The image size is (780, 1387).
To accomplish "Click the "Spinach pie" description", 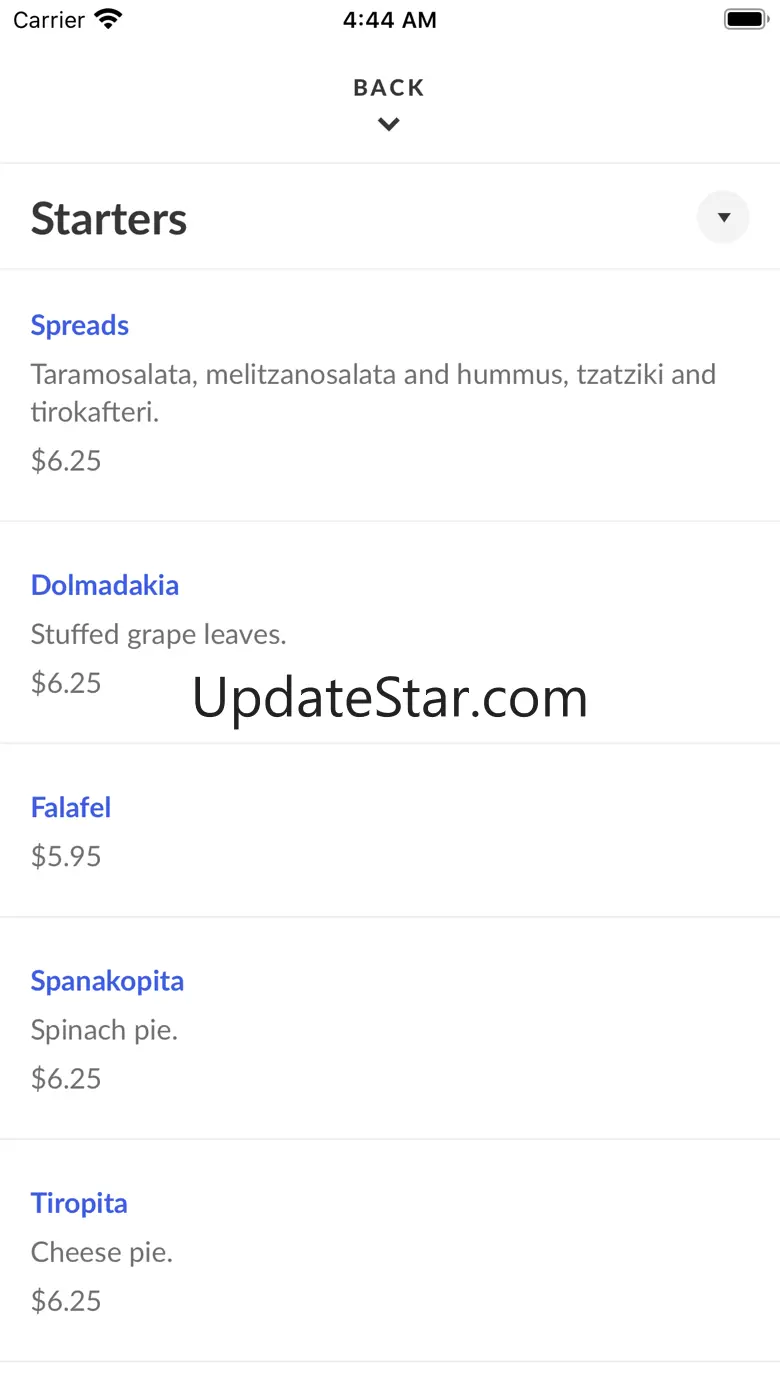I will pyautogui.click(x=104, y=1030).
